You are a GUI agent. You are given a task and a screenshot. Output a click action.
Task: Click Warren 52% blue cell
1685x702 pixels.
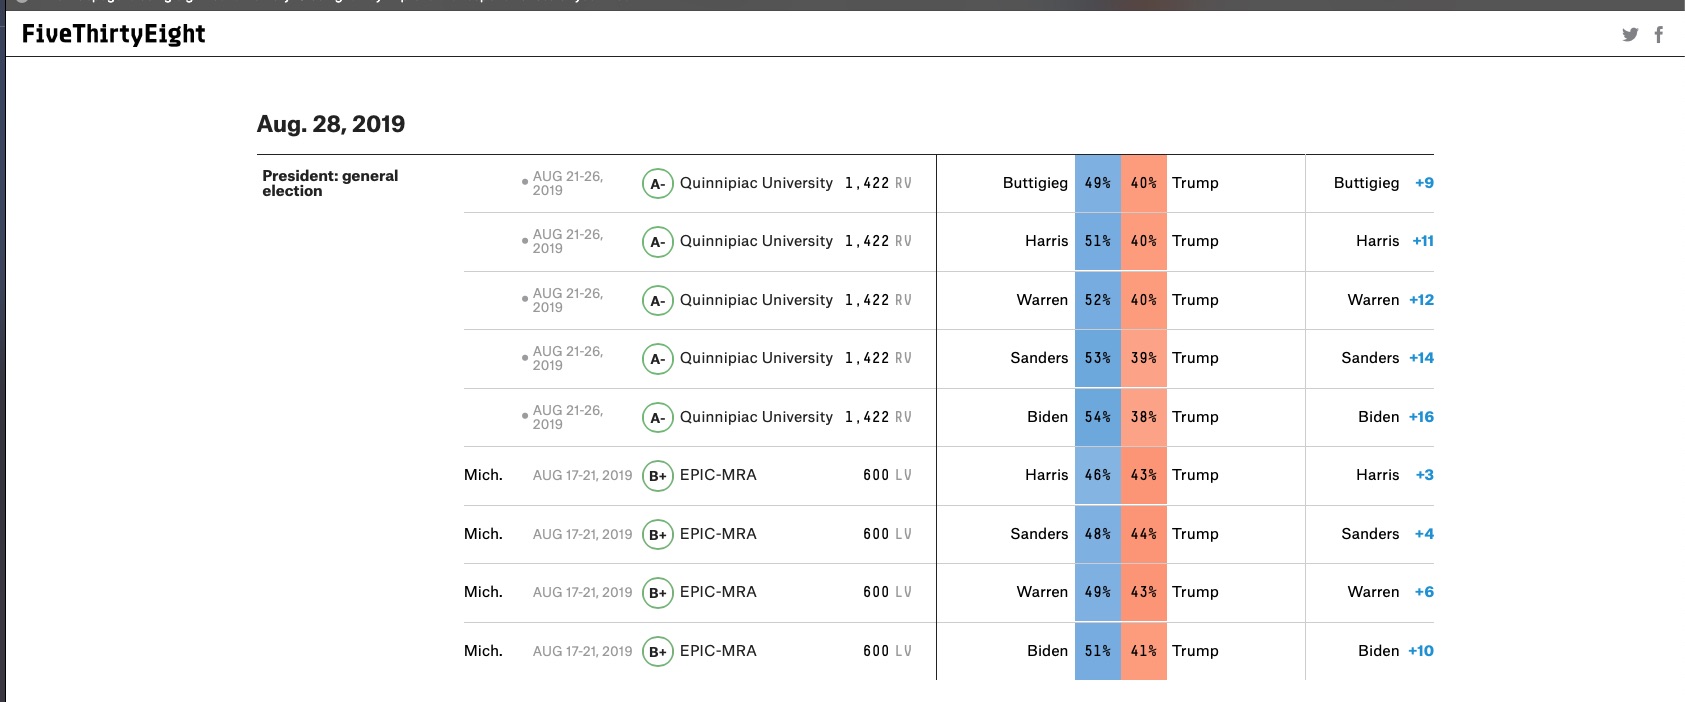[1098, 300]
